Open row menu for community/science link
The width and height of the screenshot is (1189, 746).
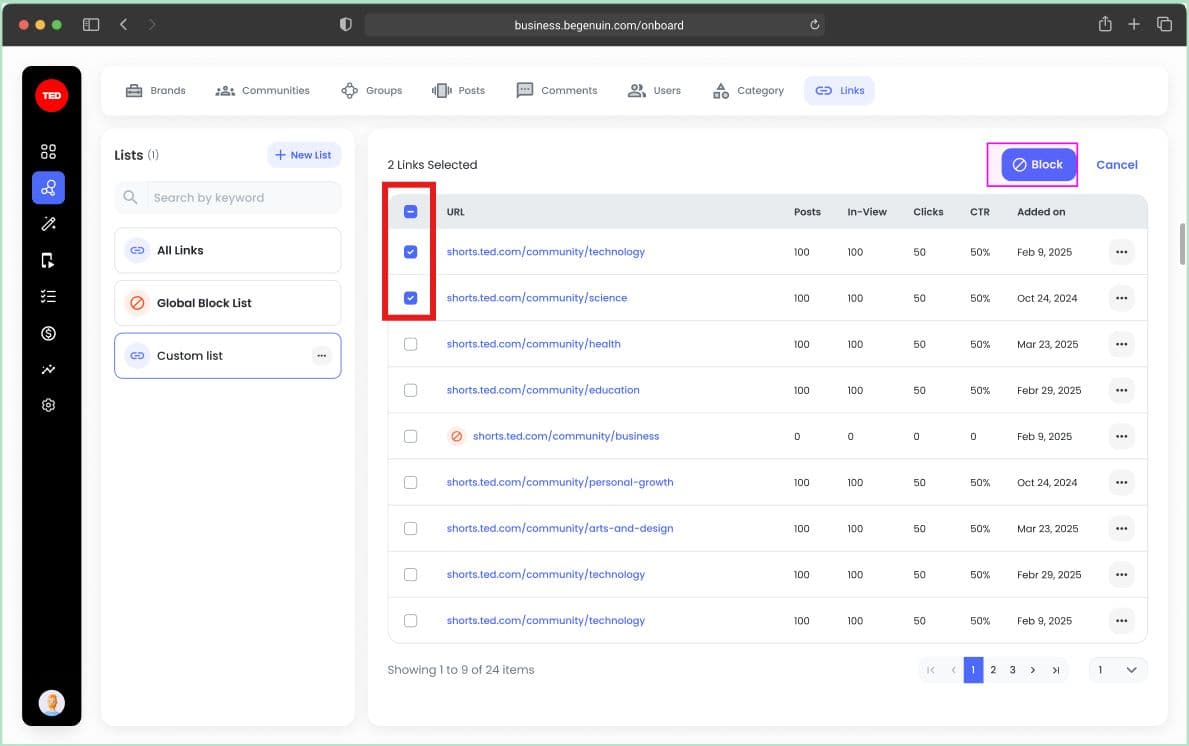tap(1122, 298)
